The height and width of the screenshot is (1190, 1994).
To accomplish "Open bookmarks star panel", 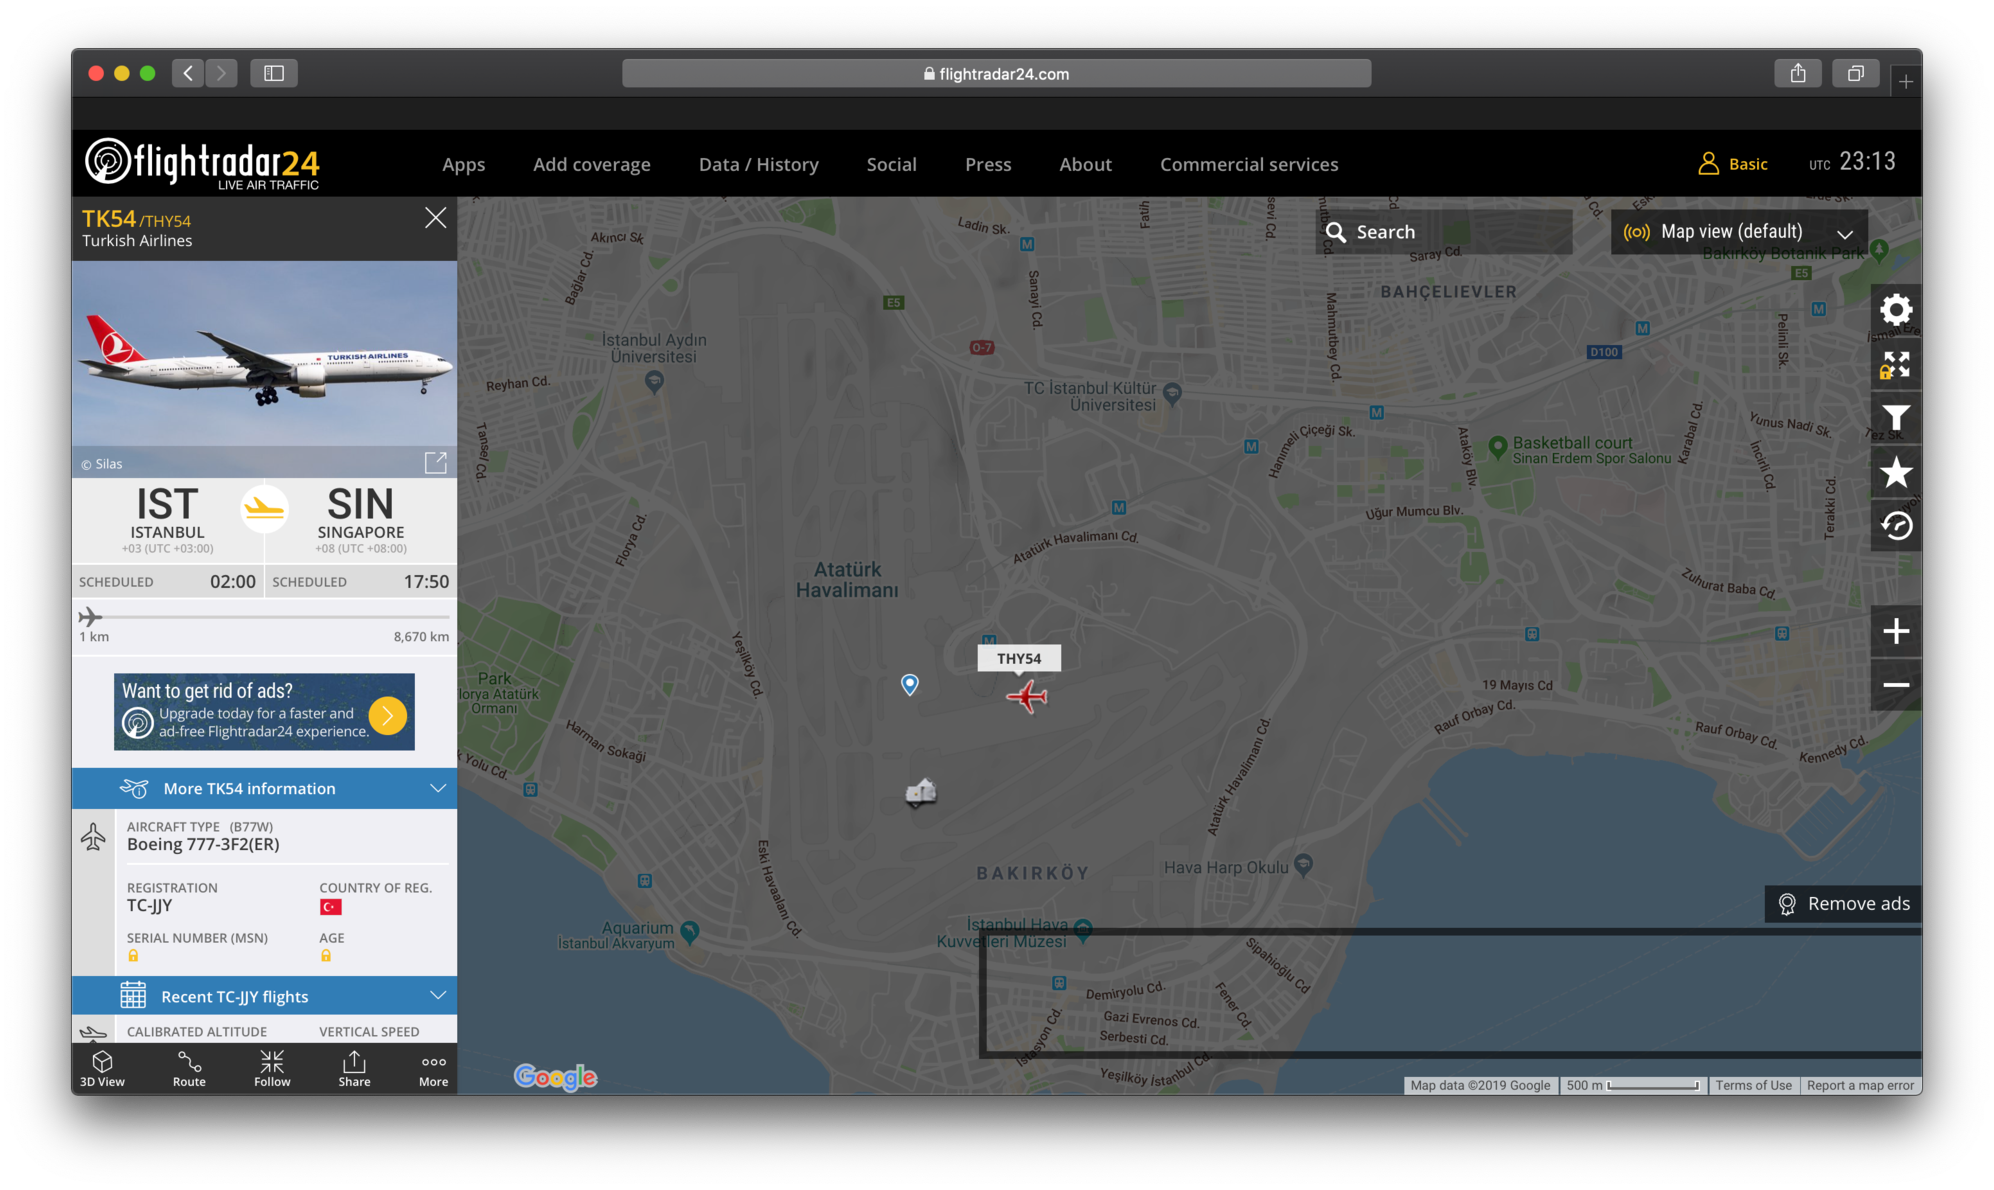I will point(1895,472).
